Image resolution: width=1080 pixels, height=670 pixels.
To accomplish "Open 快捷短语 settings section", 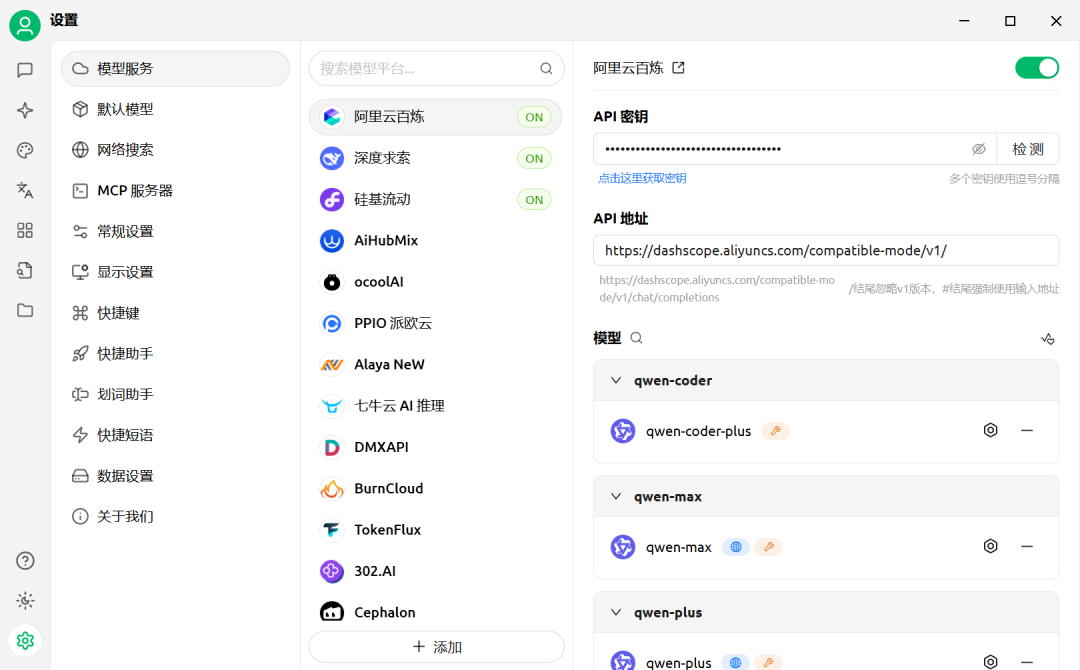I will point(175,435).
